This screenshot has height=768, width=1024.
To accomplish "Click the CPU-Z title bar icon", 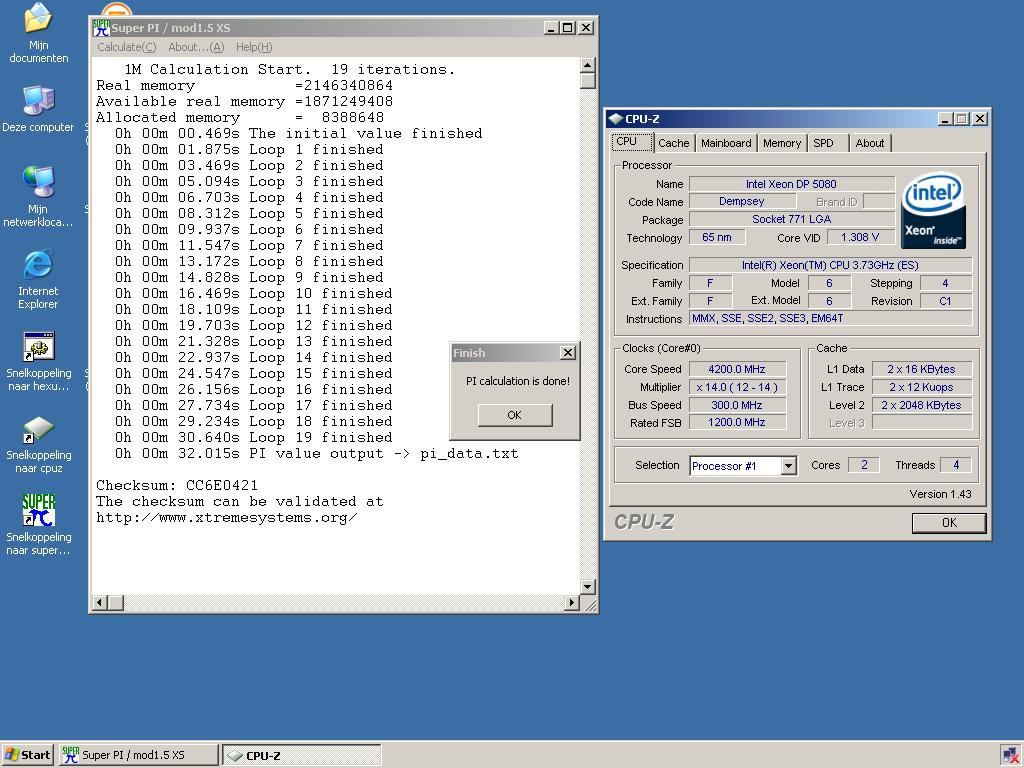I will 615,119.
